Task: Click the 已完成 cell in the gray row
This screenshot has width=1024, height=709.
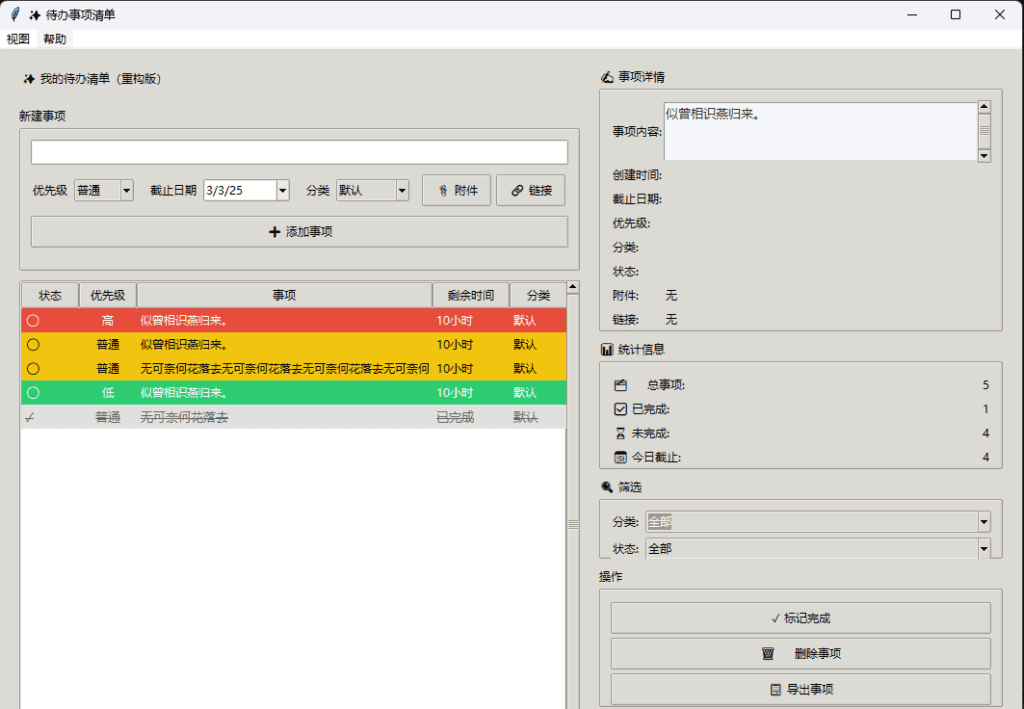Action: coord(455,417)
